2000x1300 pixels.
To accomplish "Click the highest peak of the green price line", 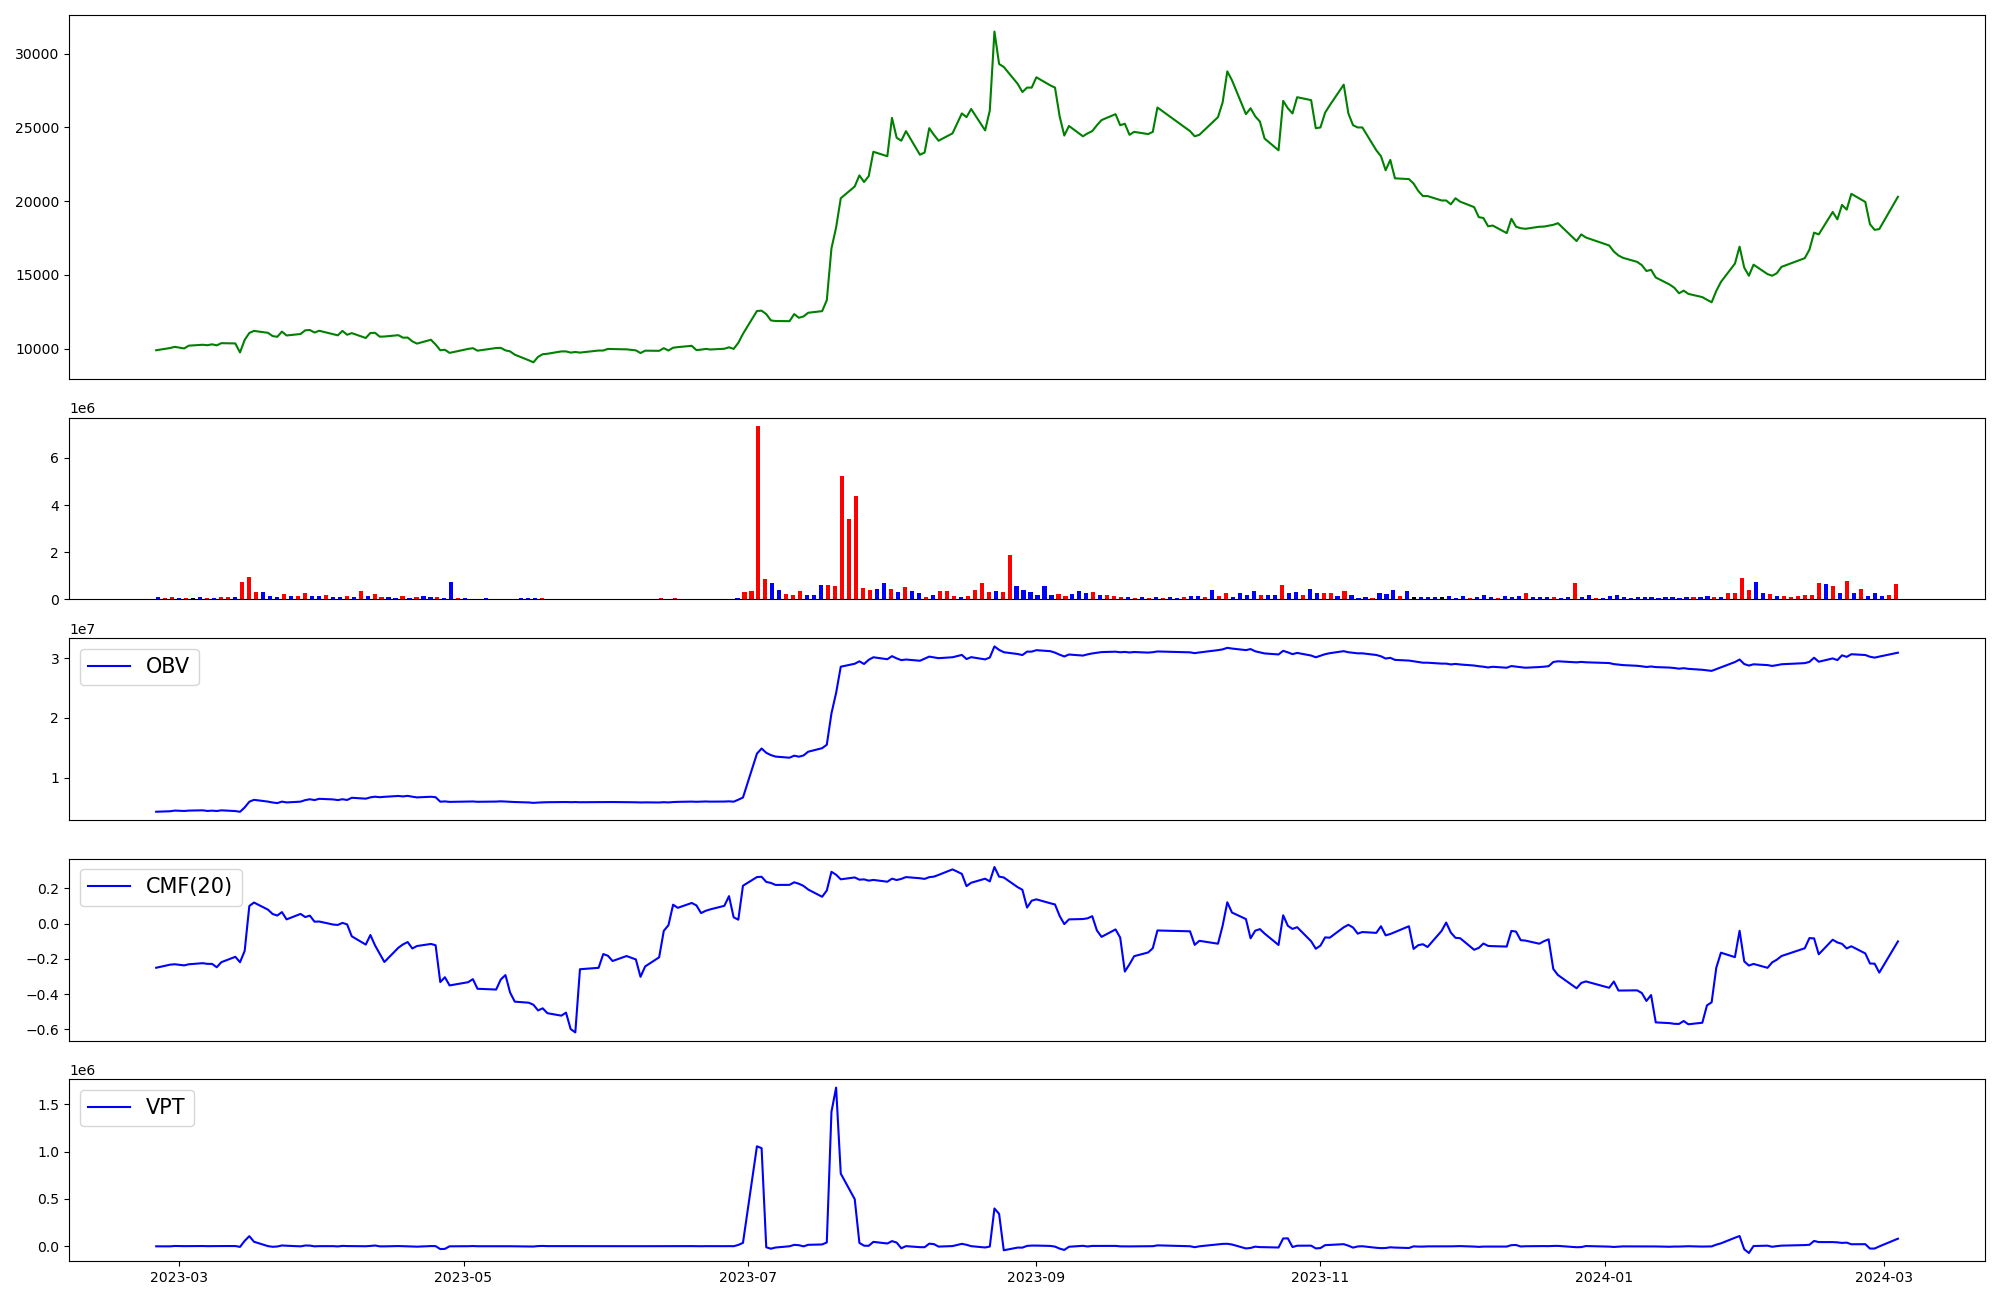I will (994, 32).
